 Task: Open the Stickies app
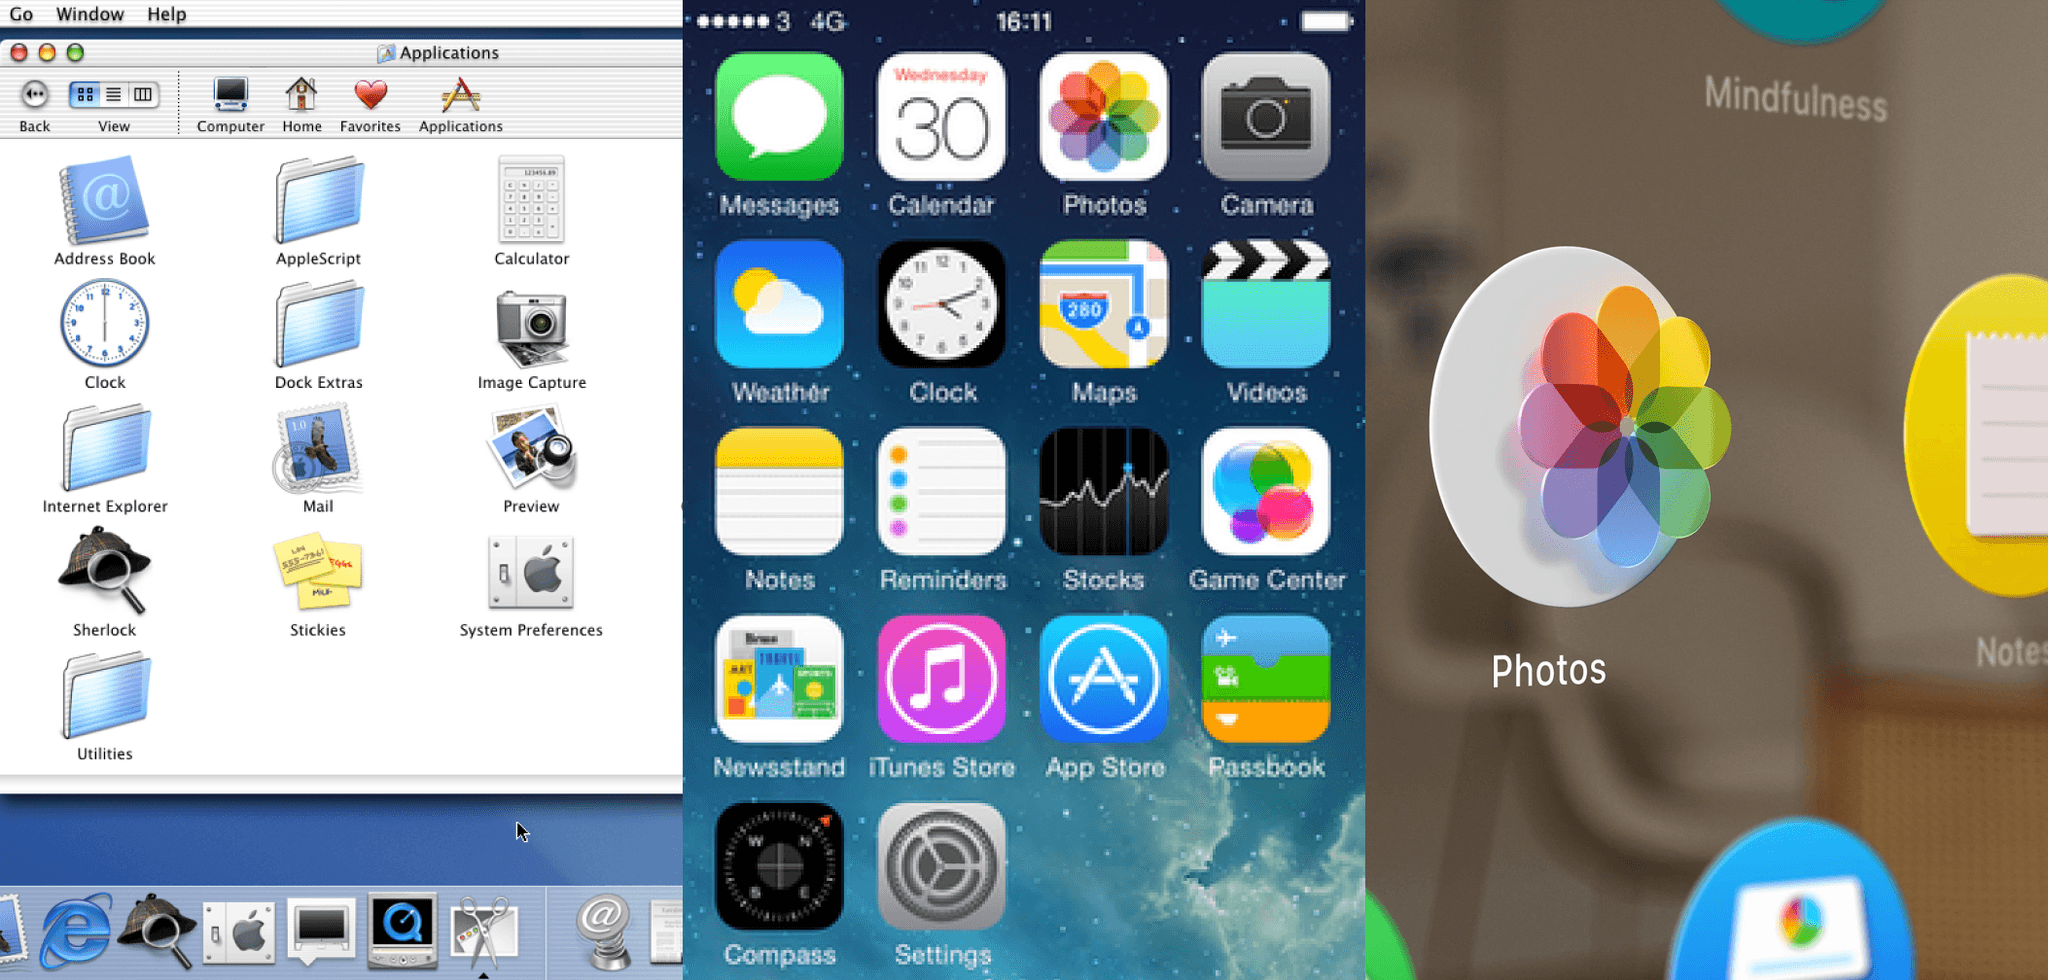318,572
